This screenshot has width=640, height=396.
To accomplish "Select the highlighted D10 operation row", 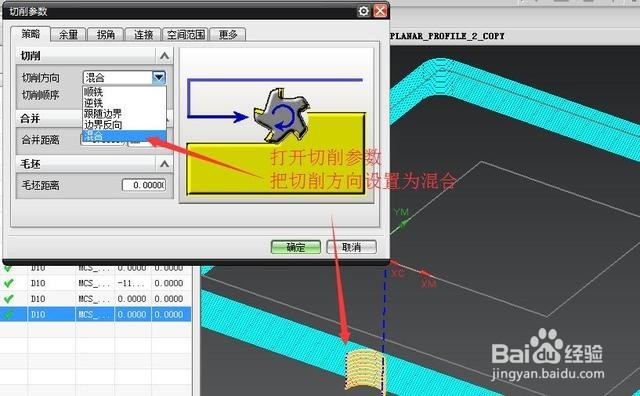I will (x=96, y=314).
